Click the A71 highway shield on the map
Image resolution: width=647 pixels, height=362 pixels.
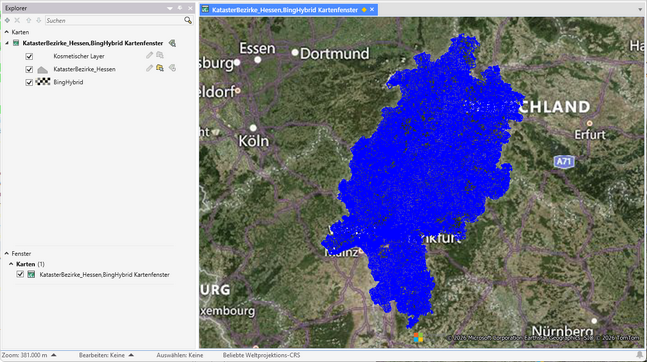click(564, 161)
